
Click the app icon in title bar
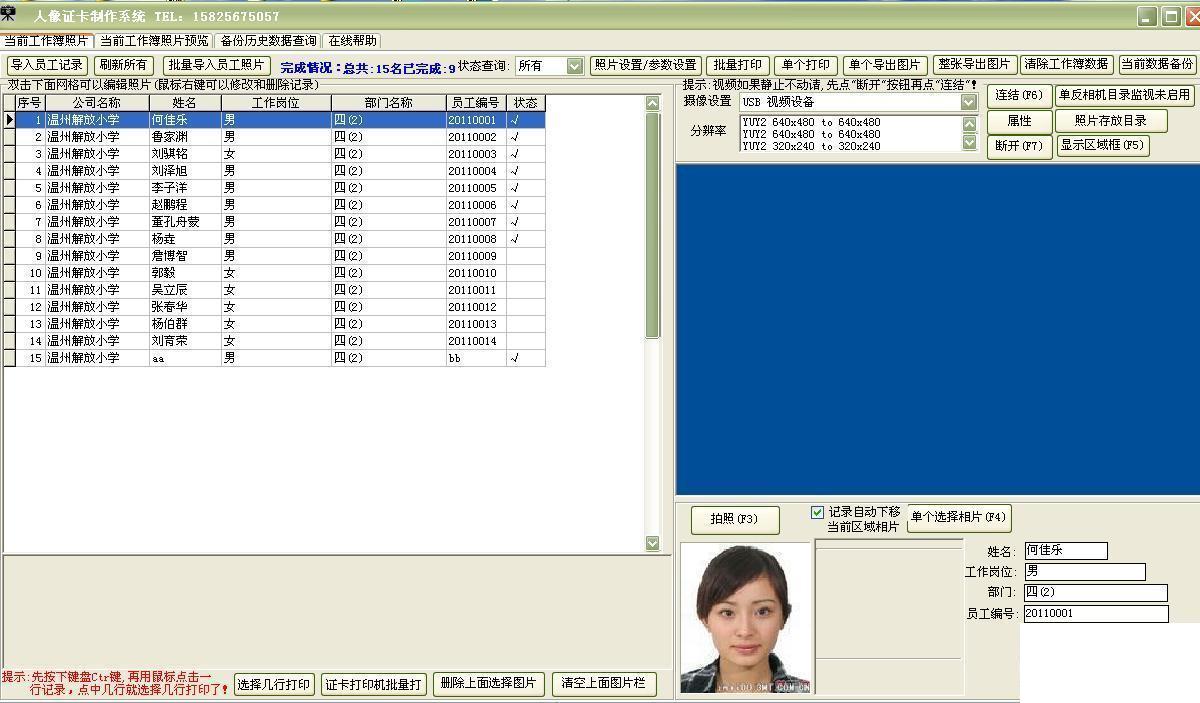[x=9, y=15]
